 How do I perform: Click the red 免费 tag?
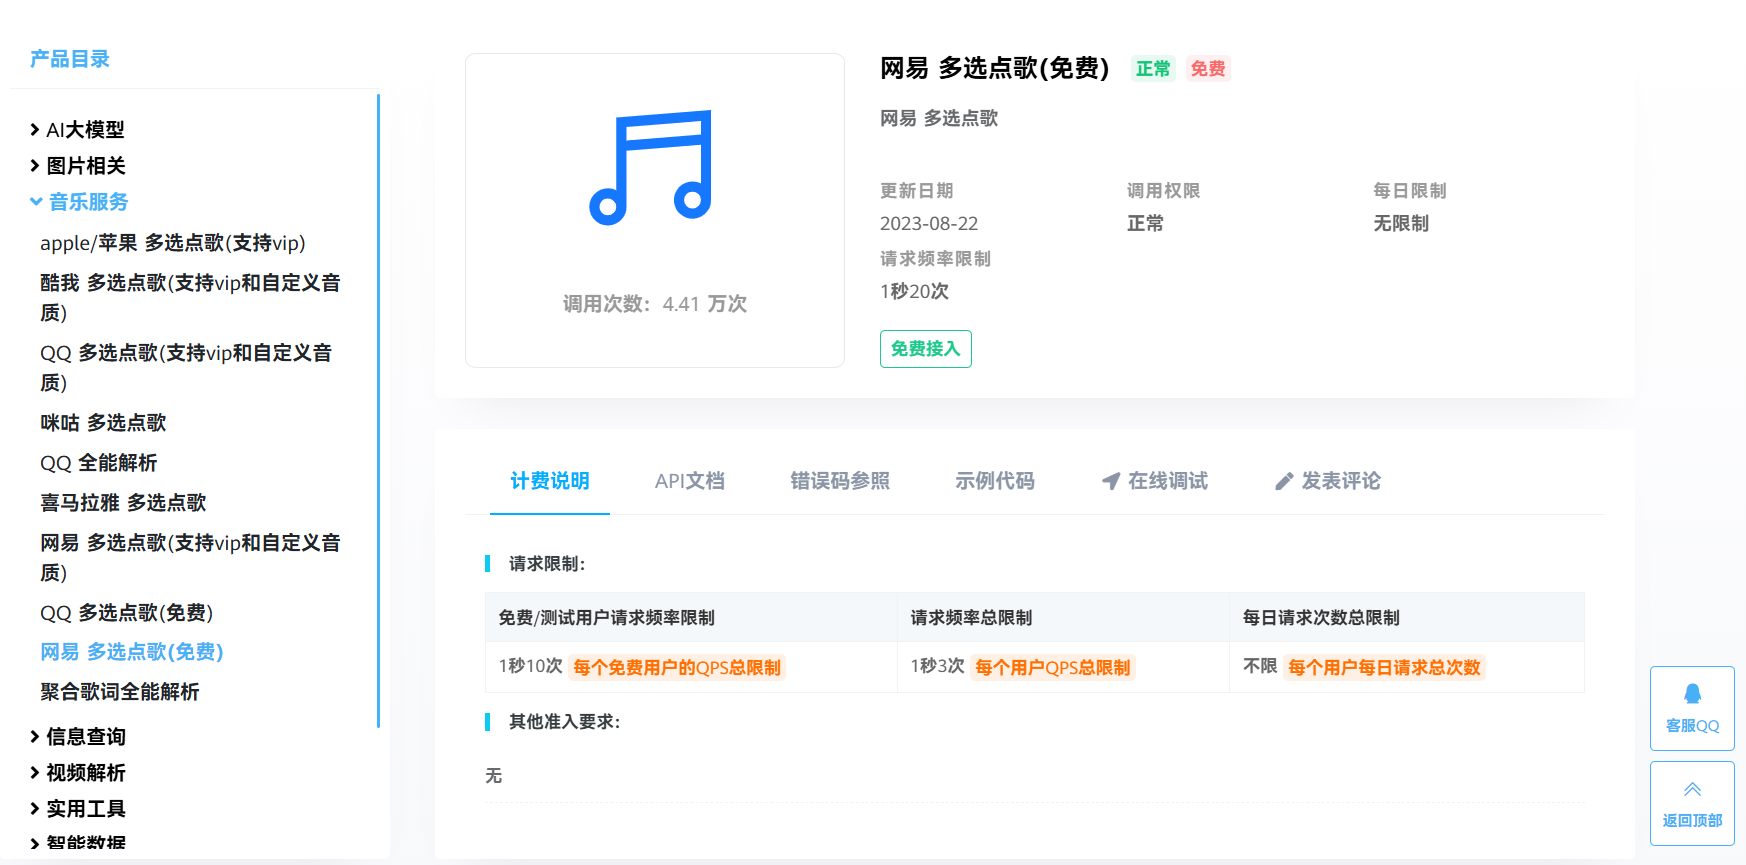(1208, 69)
